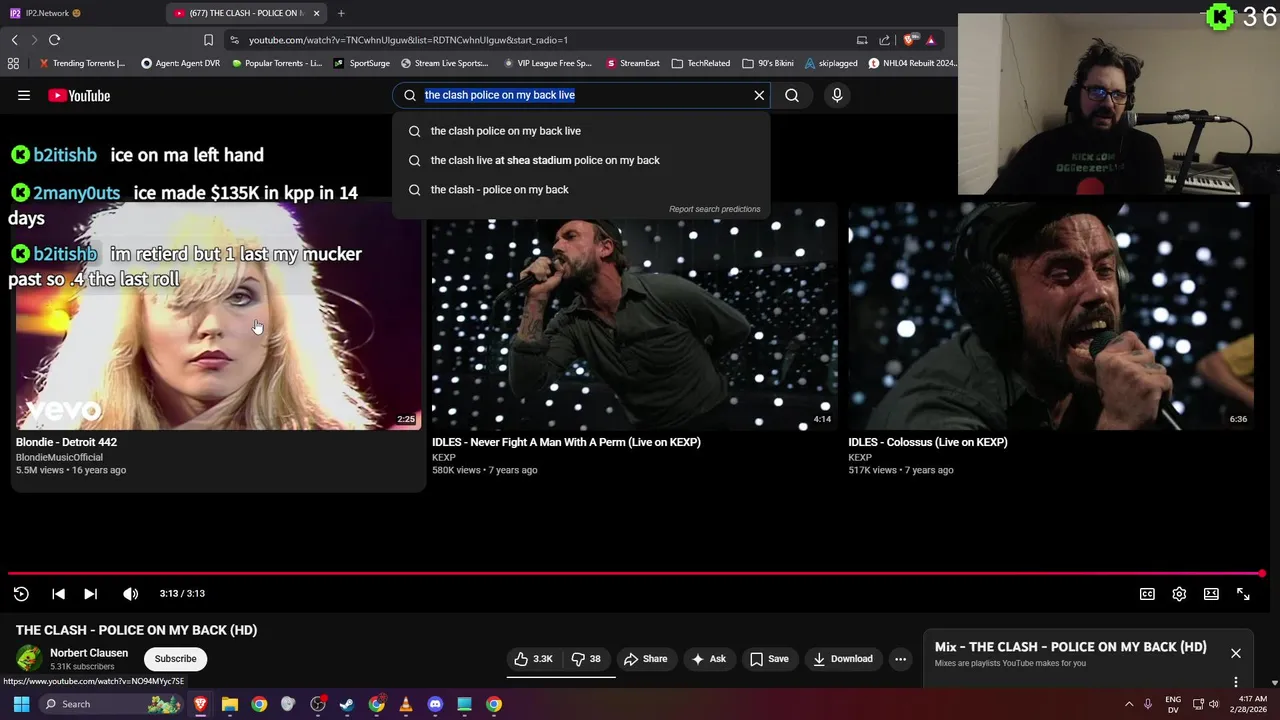Dislike the video (38)

click(x=586, y=659)
